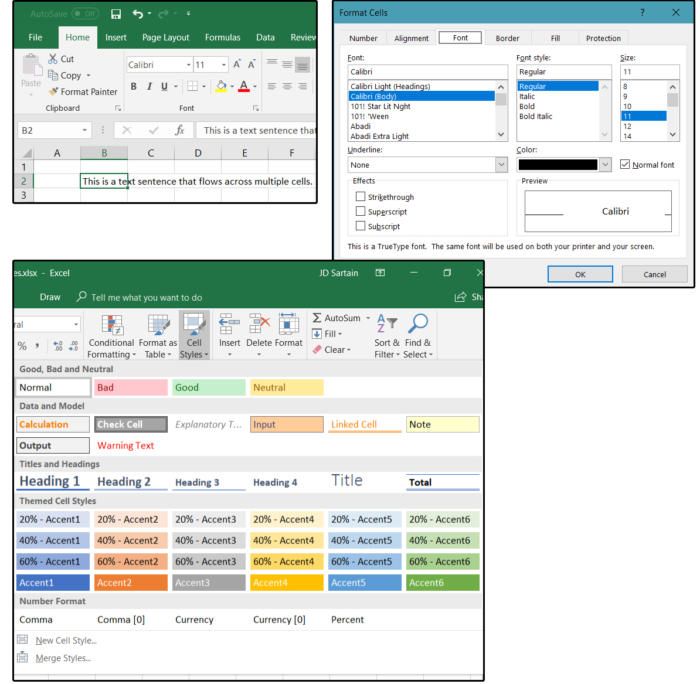Open the Formulas ribbon tab
700x684 pixels.
[222, 38]
